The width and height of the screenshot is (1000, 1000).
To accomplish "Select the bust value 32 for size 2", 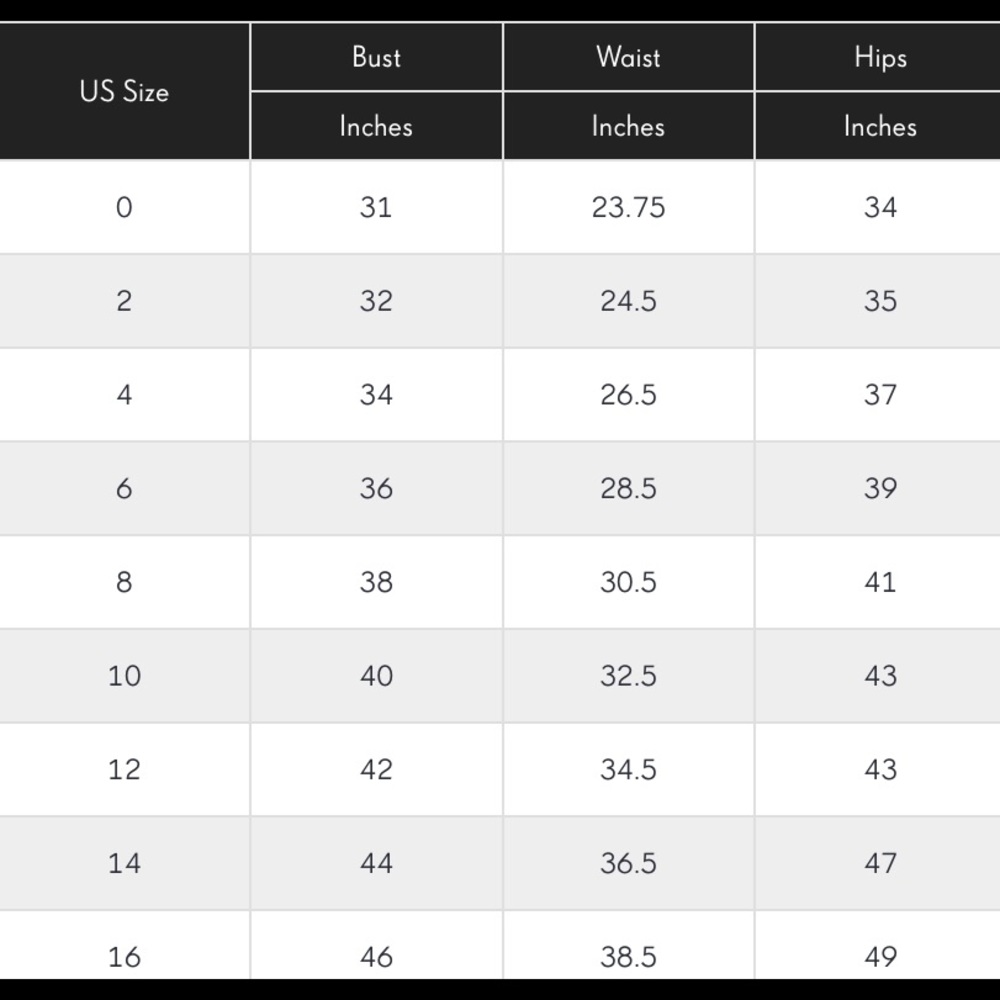I will tap(376, 301).
